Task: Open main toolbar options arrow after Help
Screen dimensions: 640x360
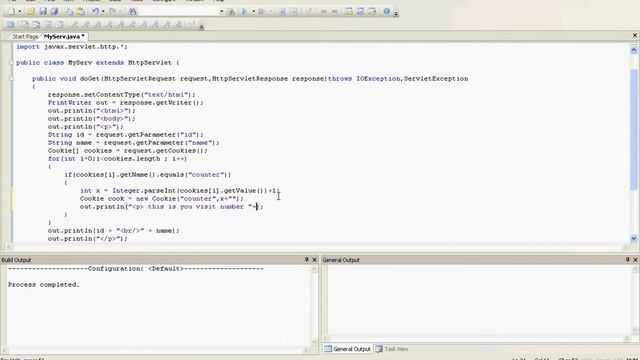Action: click(396, 13)
